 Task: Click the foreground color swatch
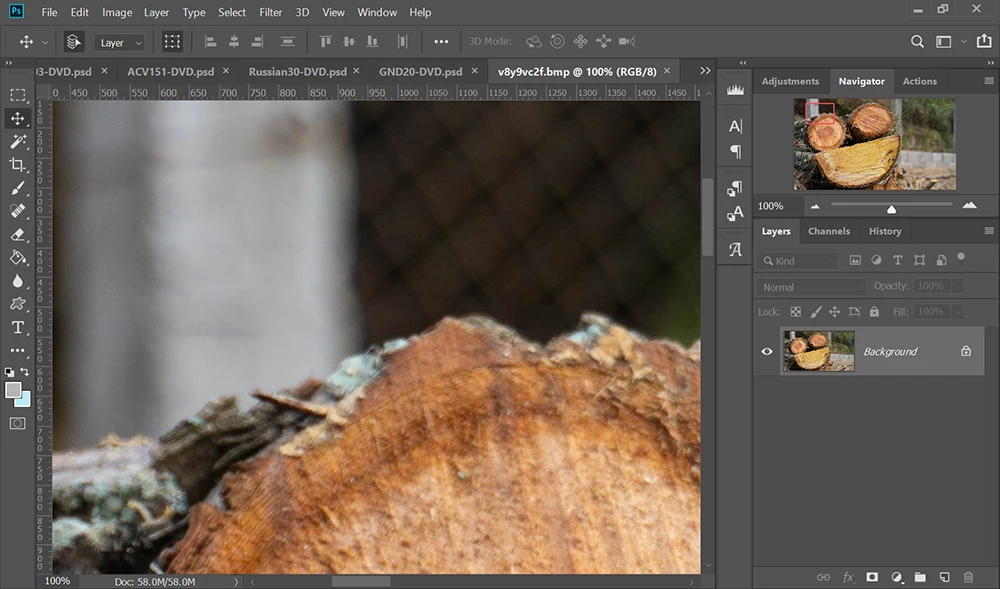pos(13,390)
